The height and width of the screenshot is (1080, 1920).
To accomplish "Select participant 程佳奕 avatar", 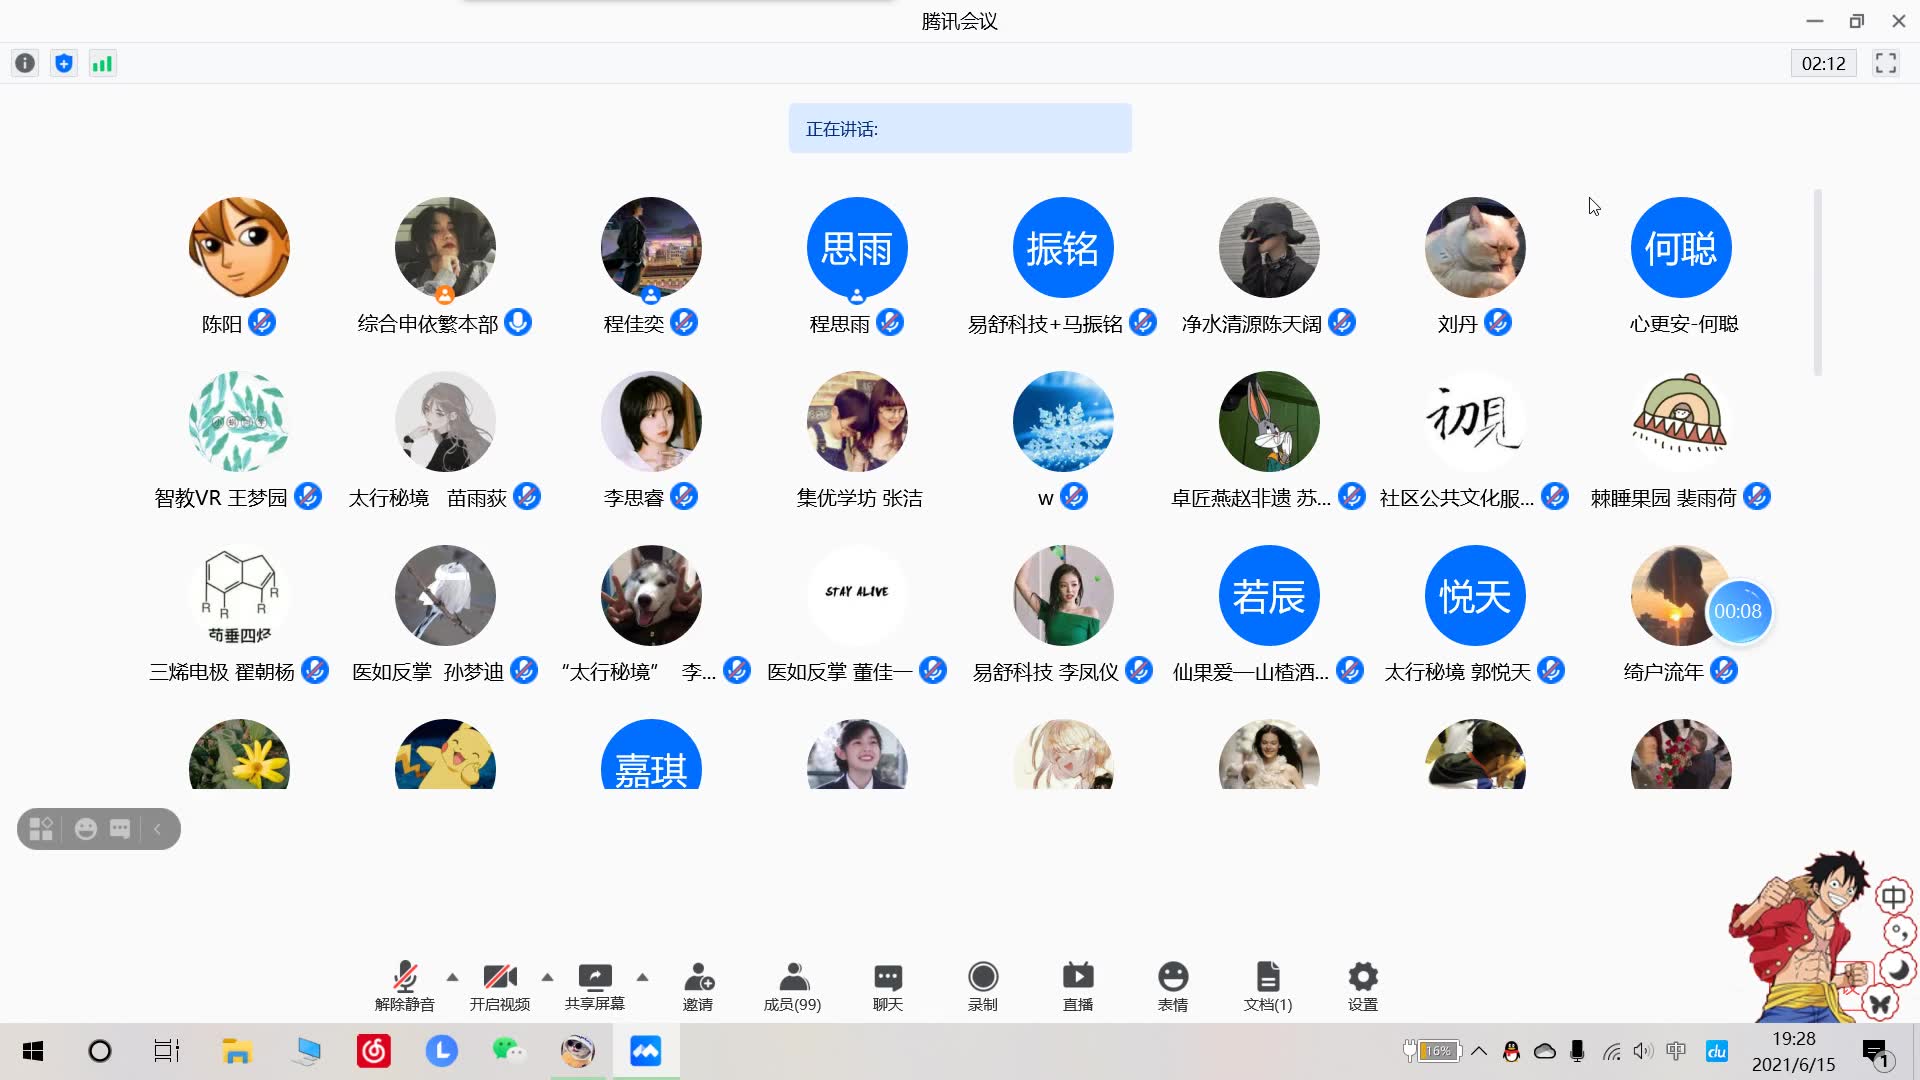I will [651, 247].
